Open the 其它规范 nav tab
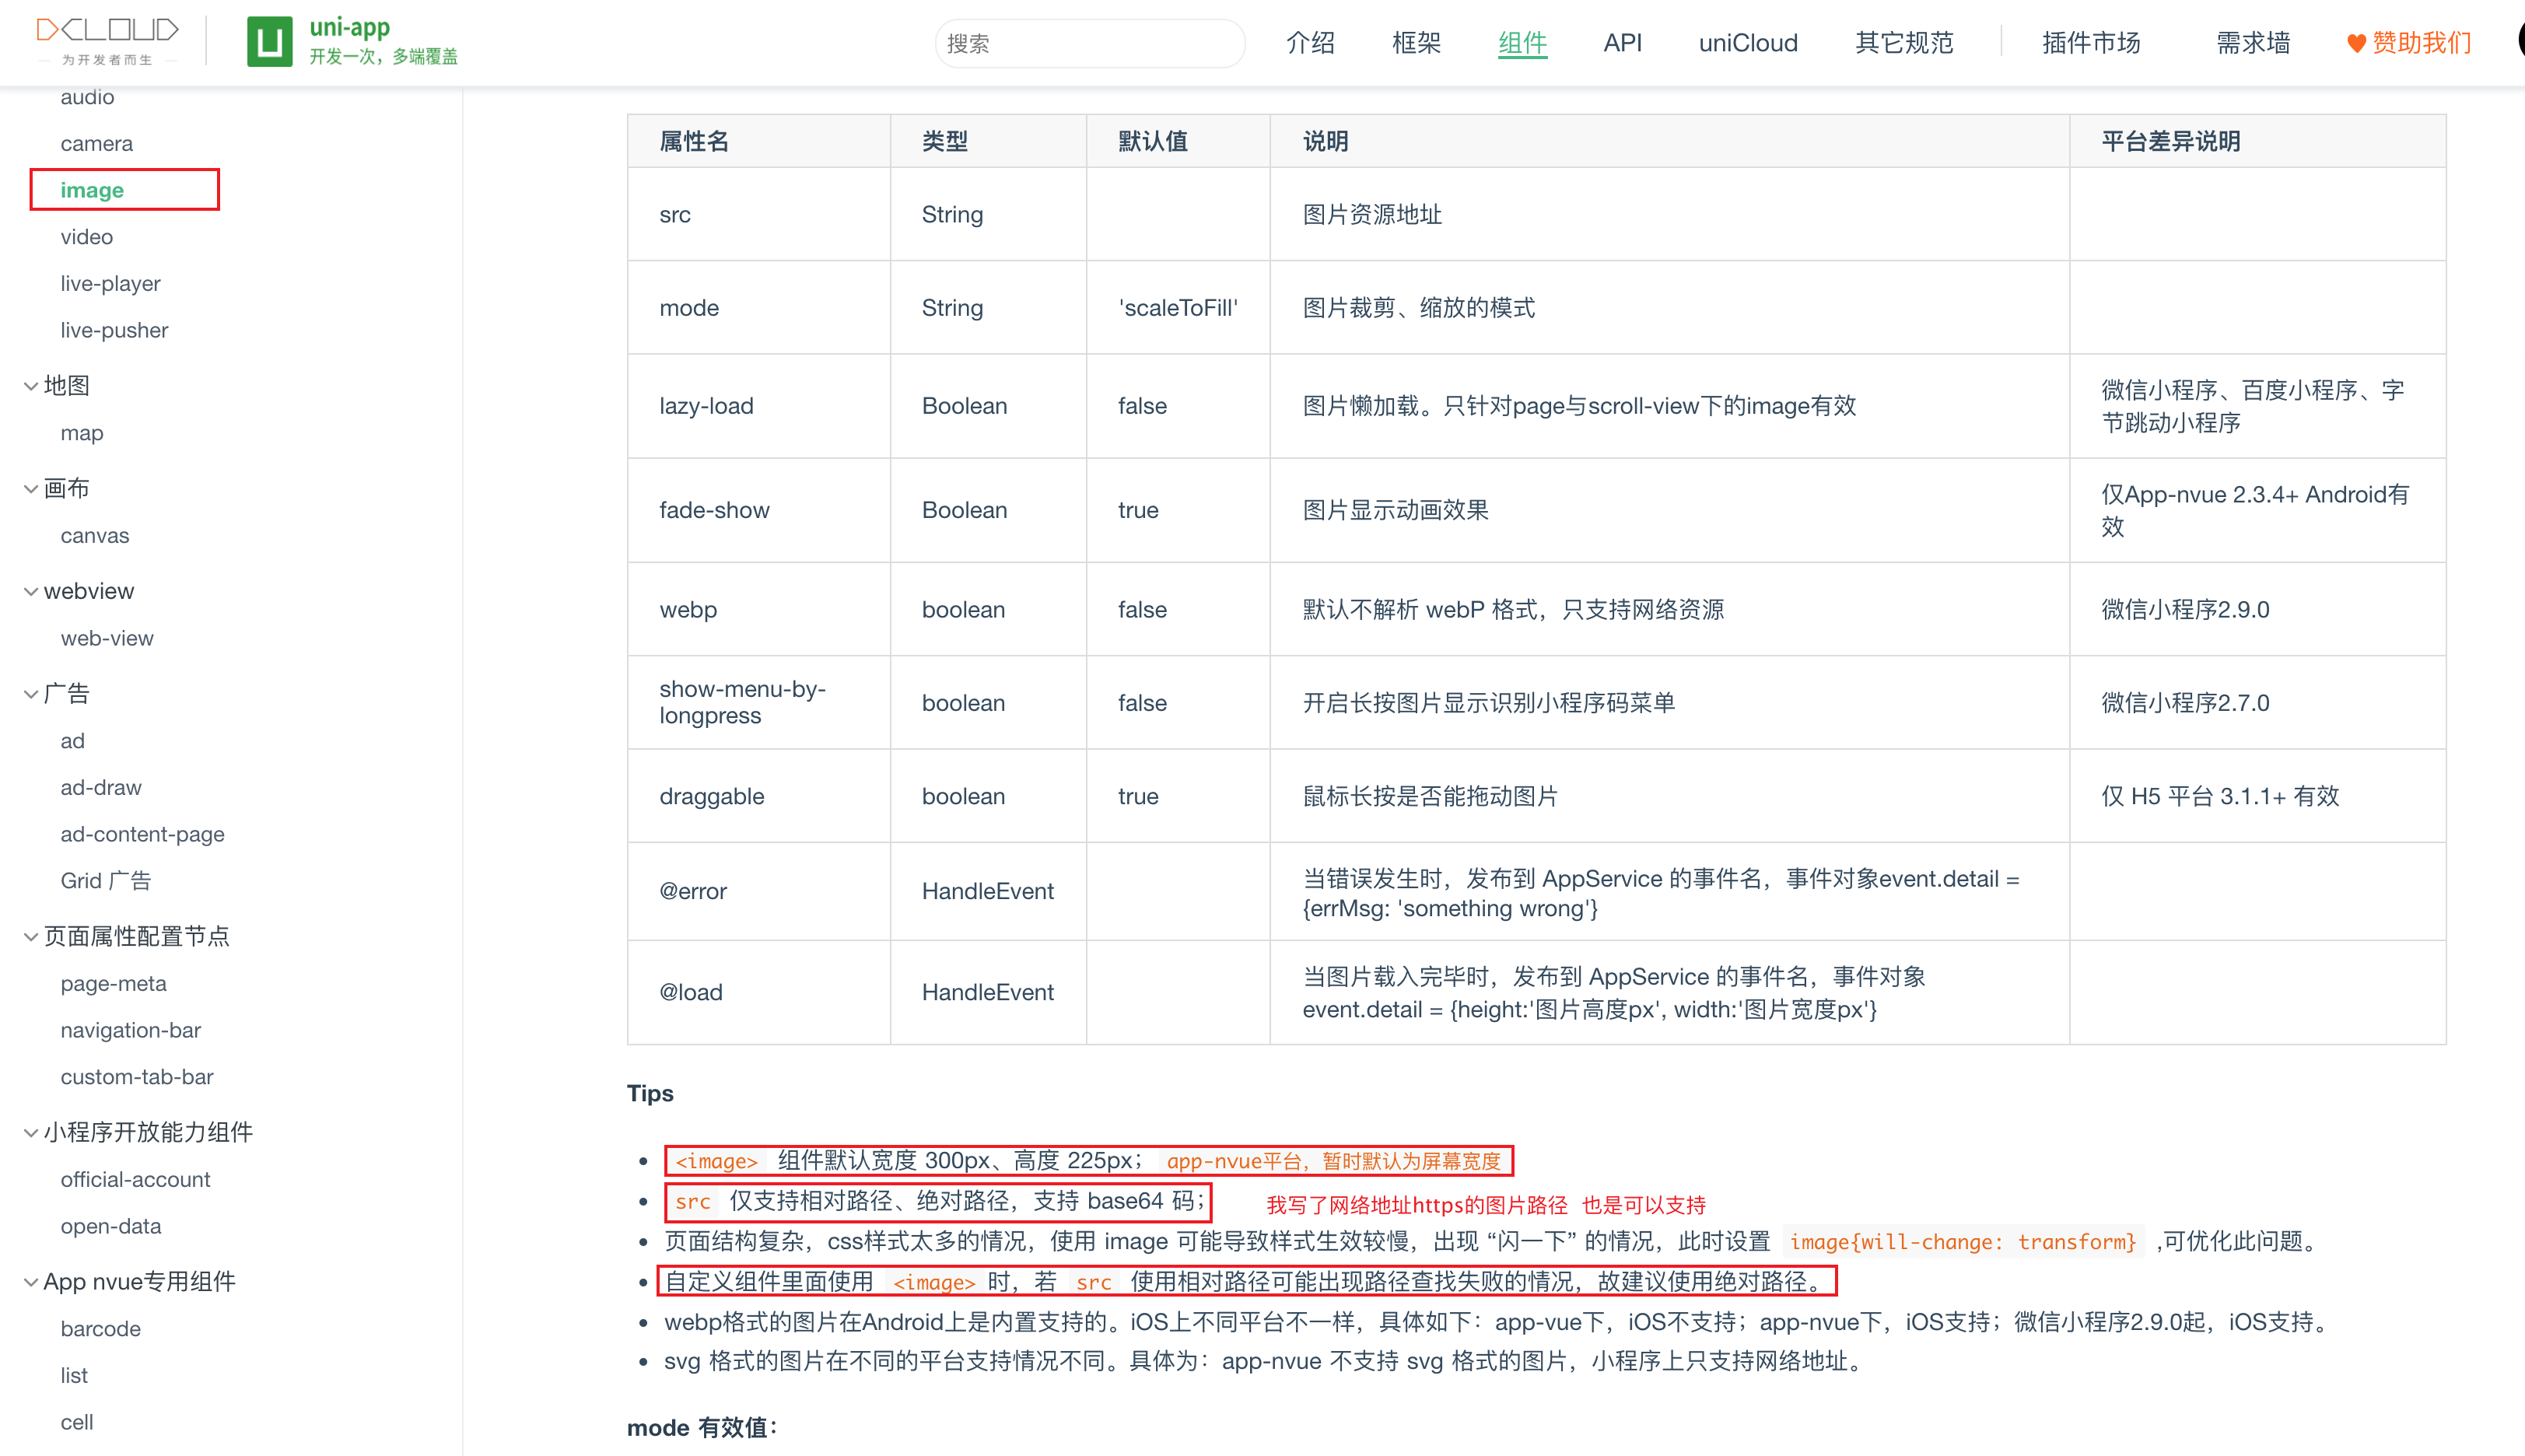 pos(1904,43)
